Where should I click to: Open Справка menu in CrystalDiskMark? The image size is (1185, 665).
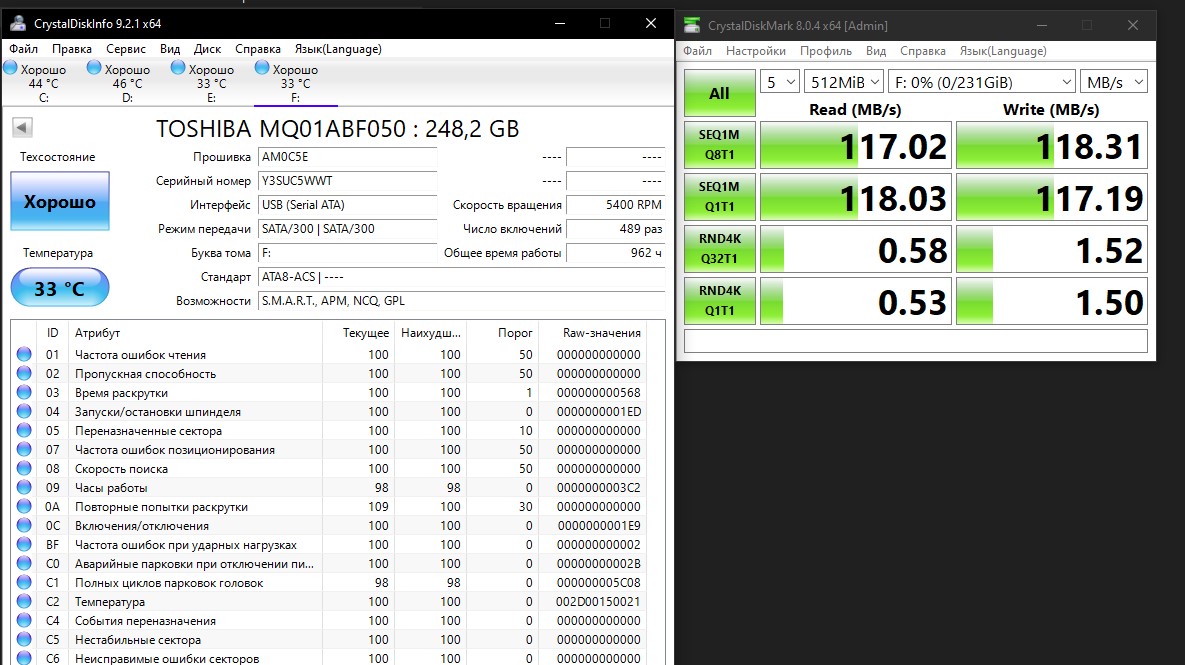pyautogui.click(x=923, y=51)
